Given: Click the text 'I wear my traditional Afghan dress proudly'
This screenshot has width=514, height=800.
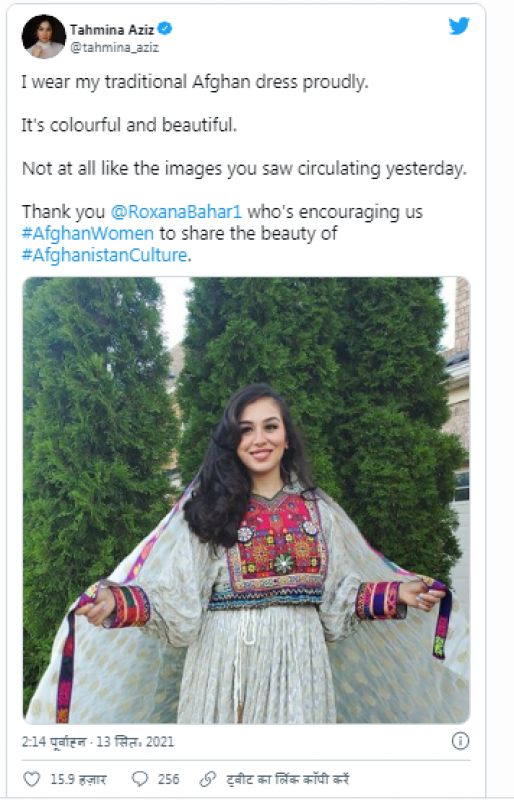Looking at the screenshot, I should [x=194, y=82].
